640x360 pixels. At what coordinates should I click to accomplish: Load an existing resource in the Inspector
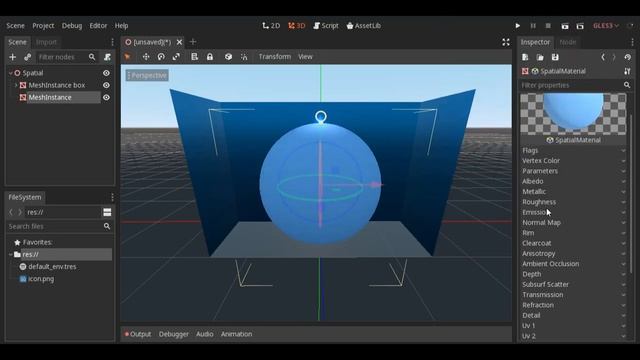click(540, 57)
